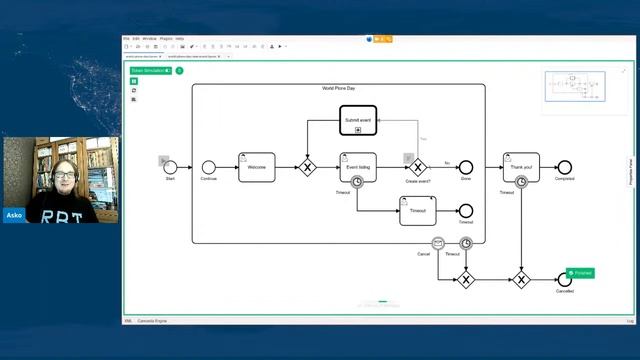Toggle the minimap with its corner icon
Image resolution: width=640 pixels, height=360 pixels.
click(623, 71)
